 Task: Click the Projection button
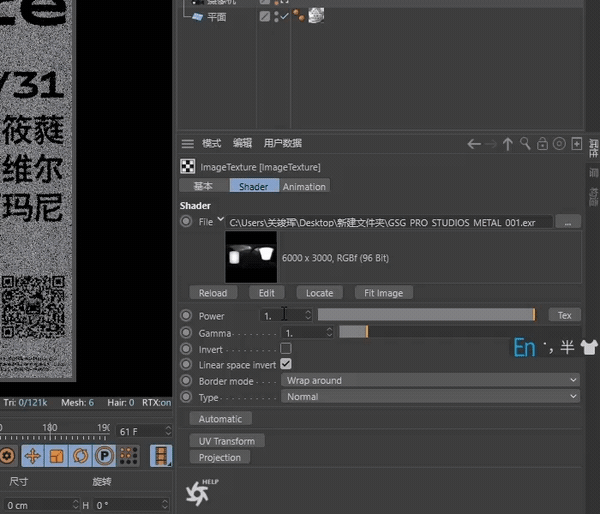220,457
